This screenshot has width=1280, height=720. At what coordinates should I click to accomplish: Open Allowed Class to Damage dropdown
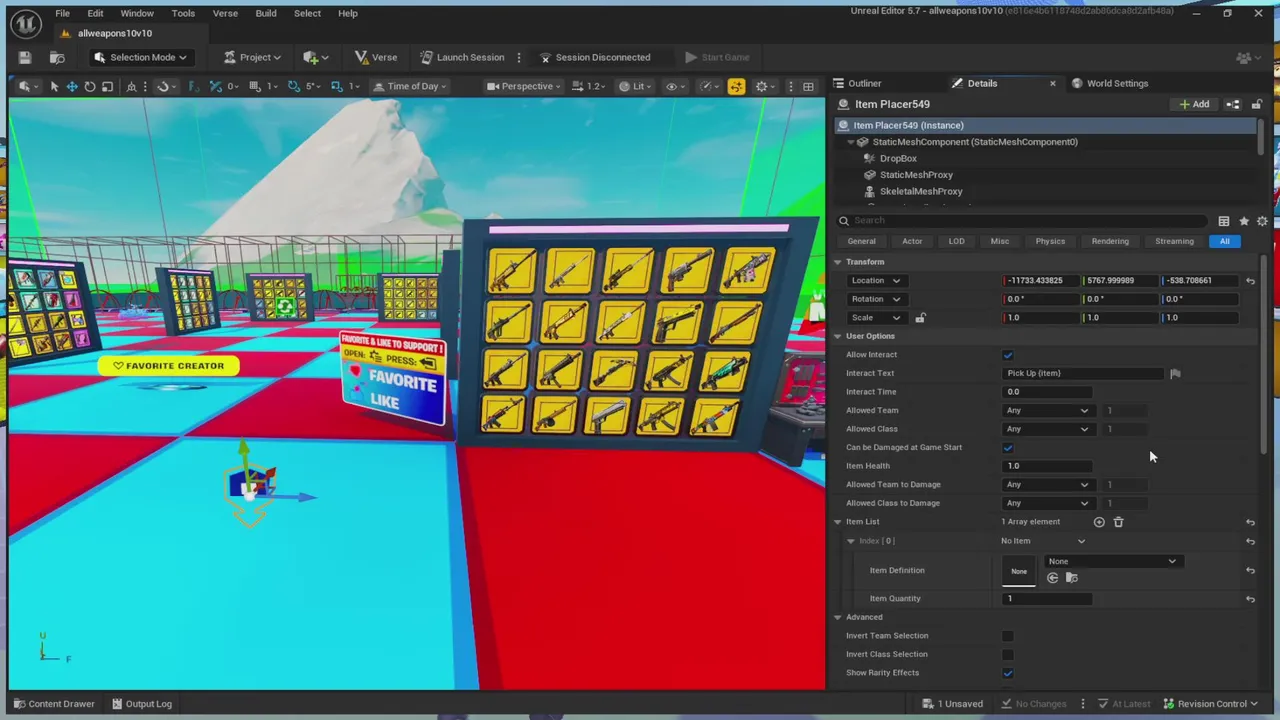(x=1047, y=503)
